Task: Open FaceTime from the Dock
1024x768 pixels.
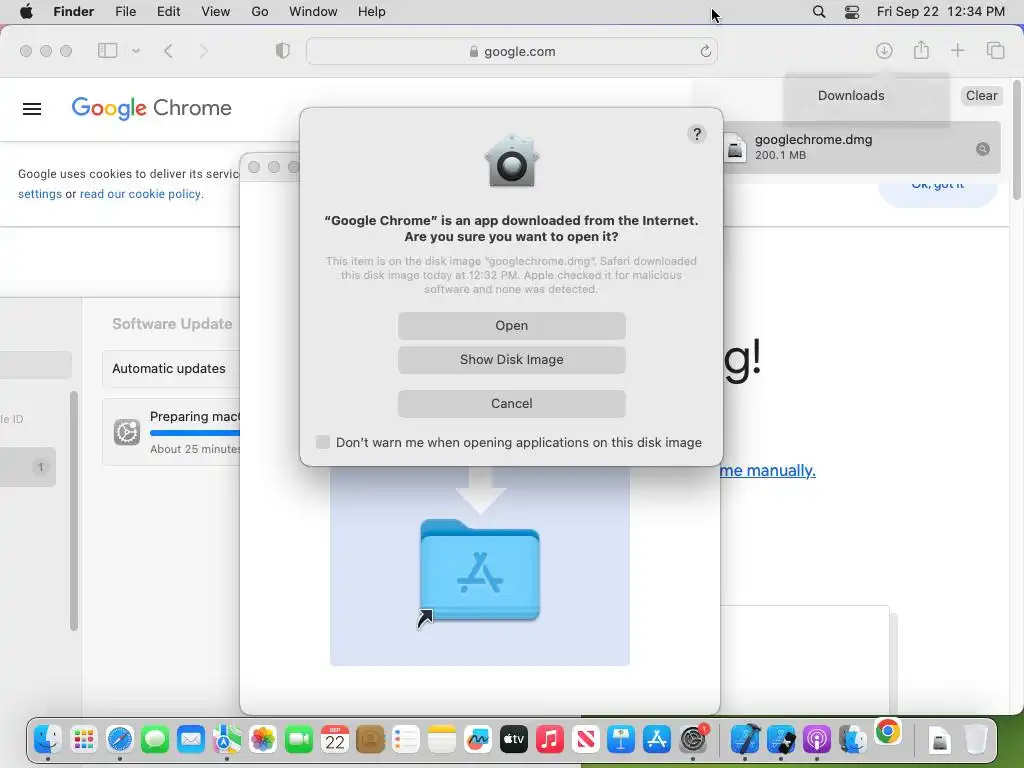Action: [x=298, y=739]
